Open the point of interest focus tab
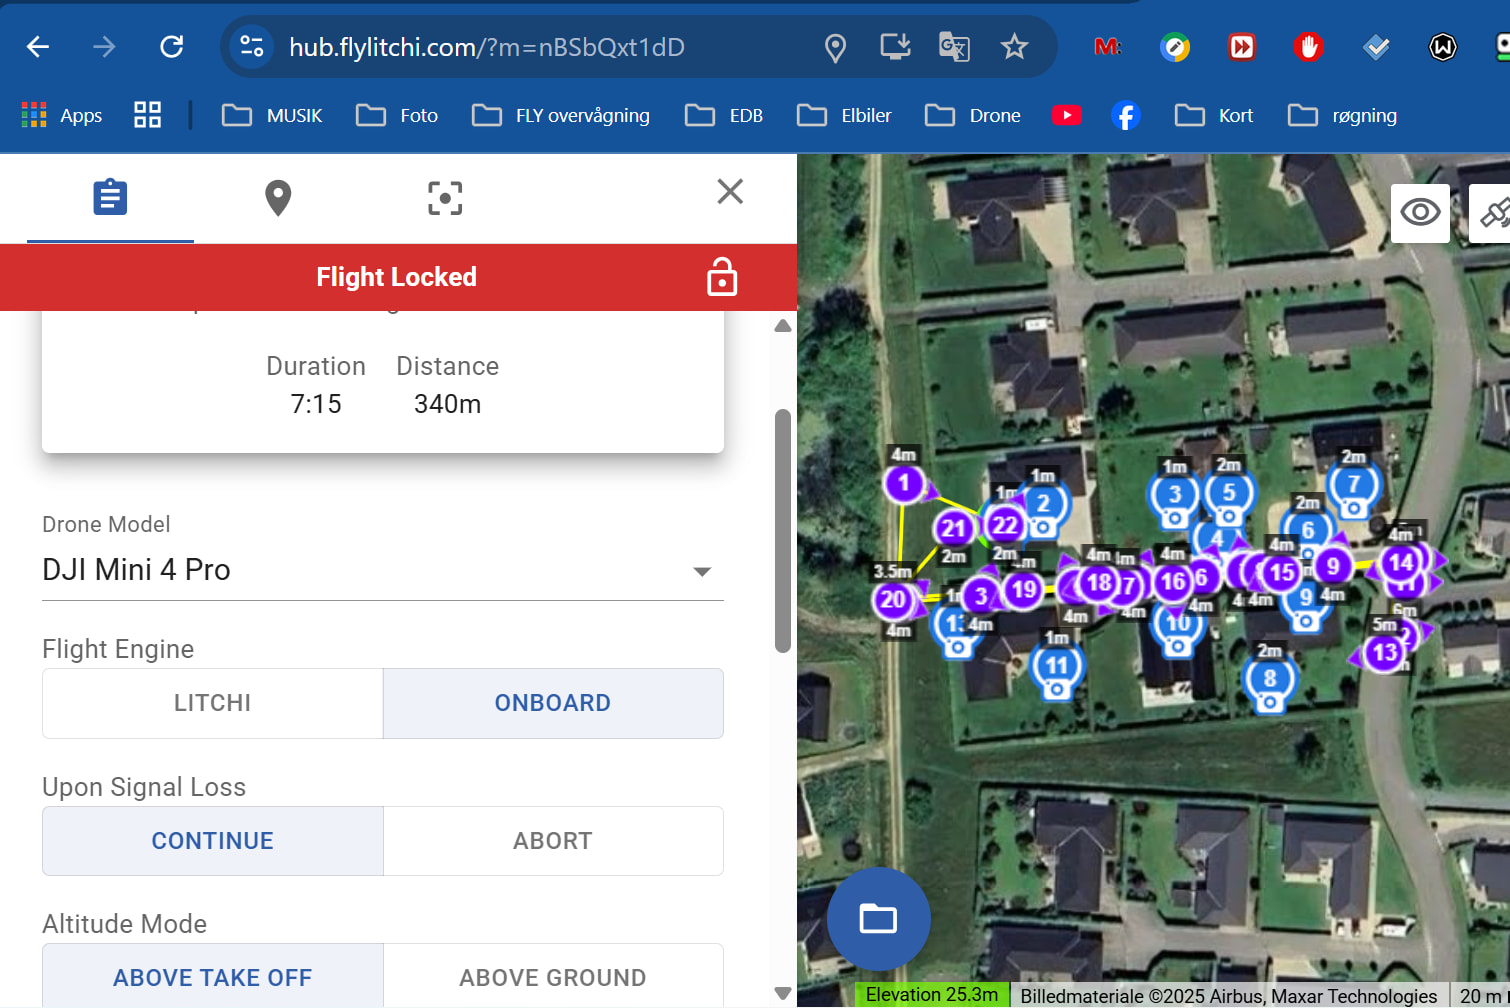 click(445, 197)
